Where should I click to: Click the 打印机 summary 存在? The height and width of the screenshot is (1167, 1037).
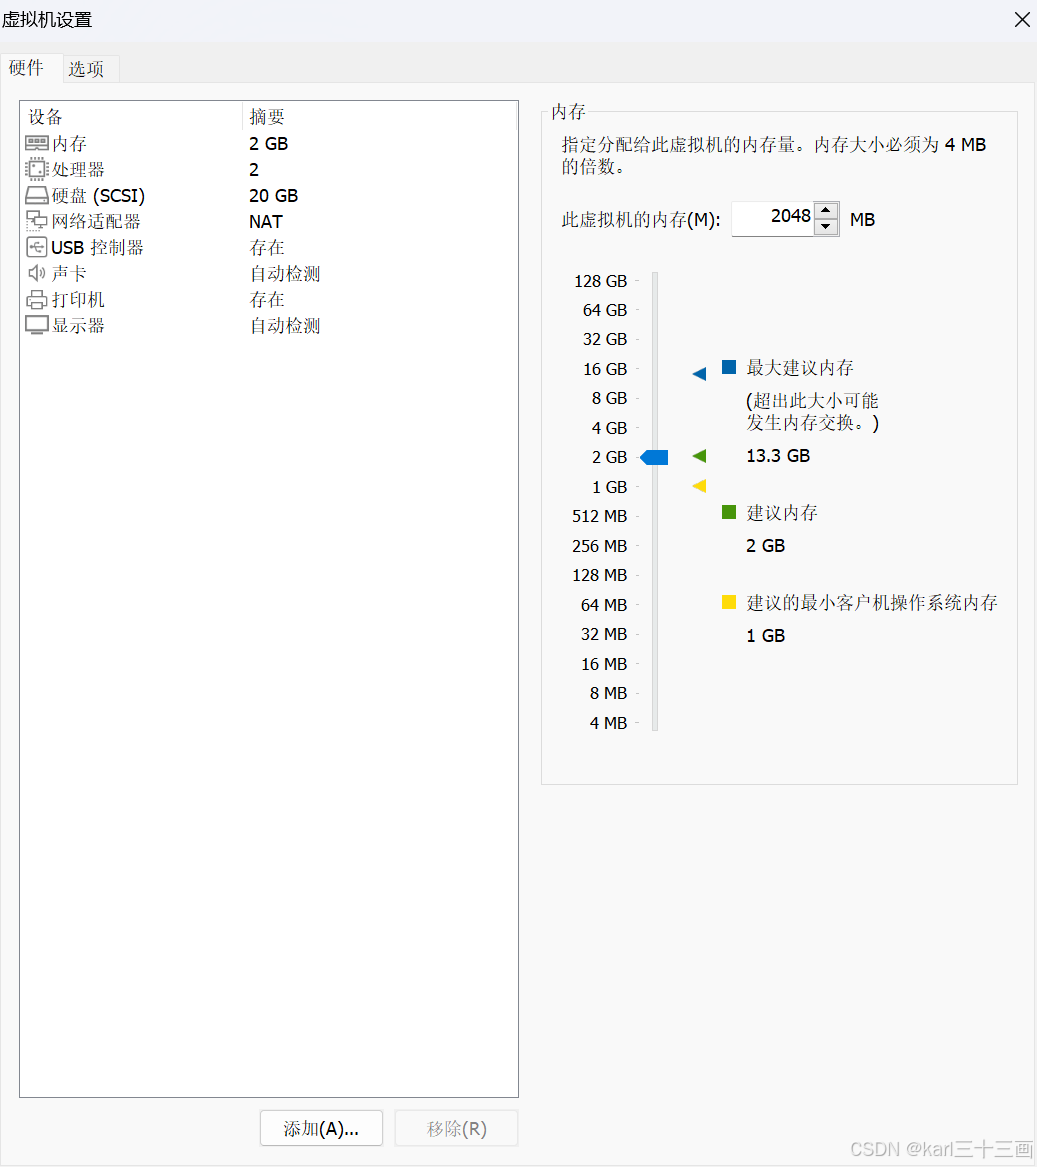pyautogui.click(x=267, y=300)
